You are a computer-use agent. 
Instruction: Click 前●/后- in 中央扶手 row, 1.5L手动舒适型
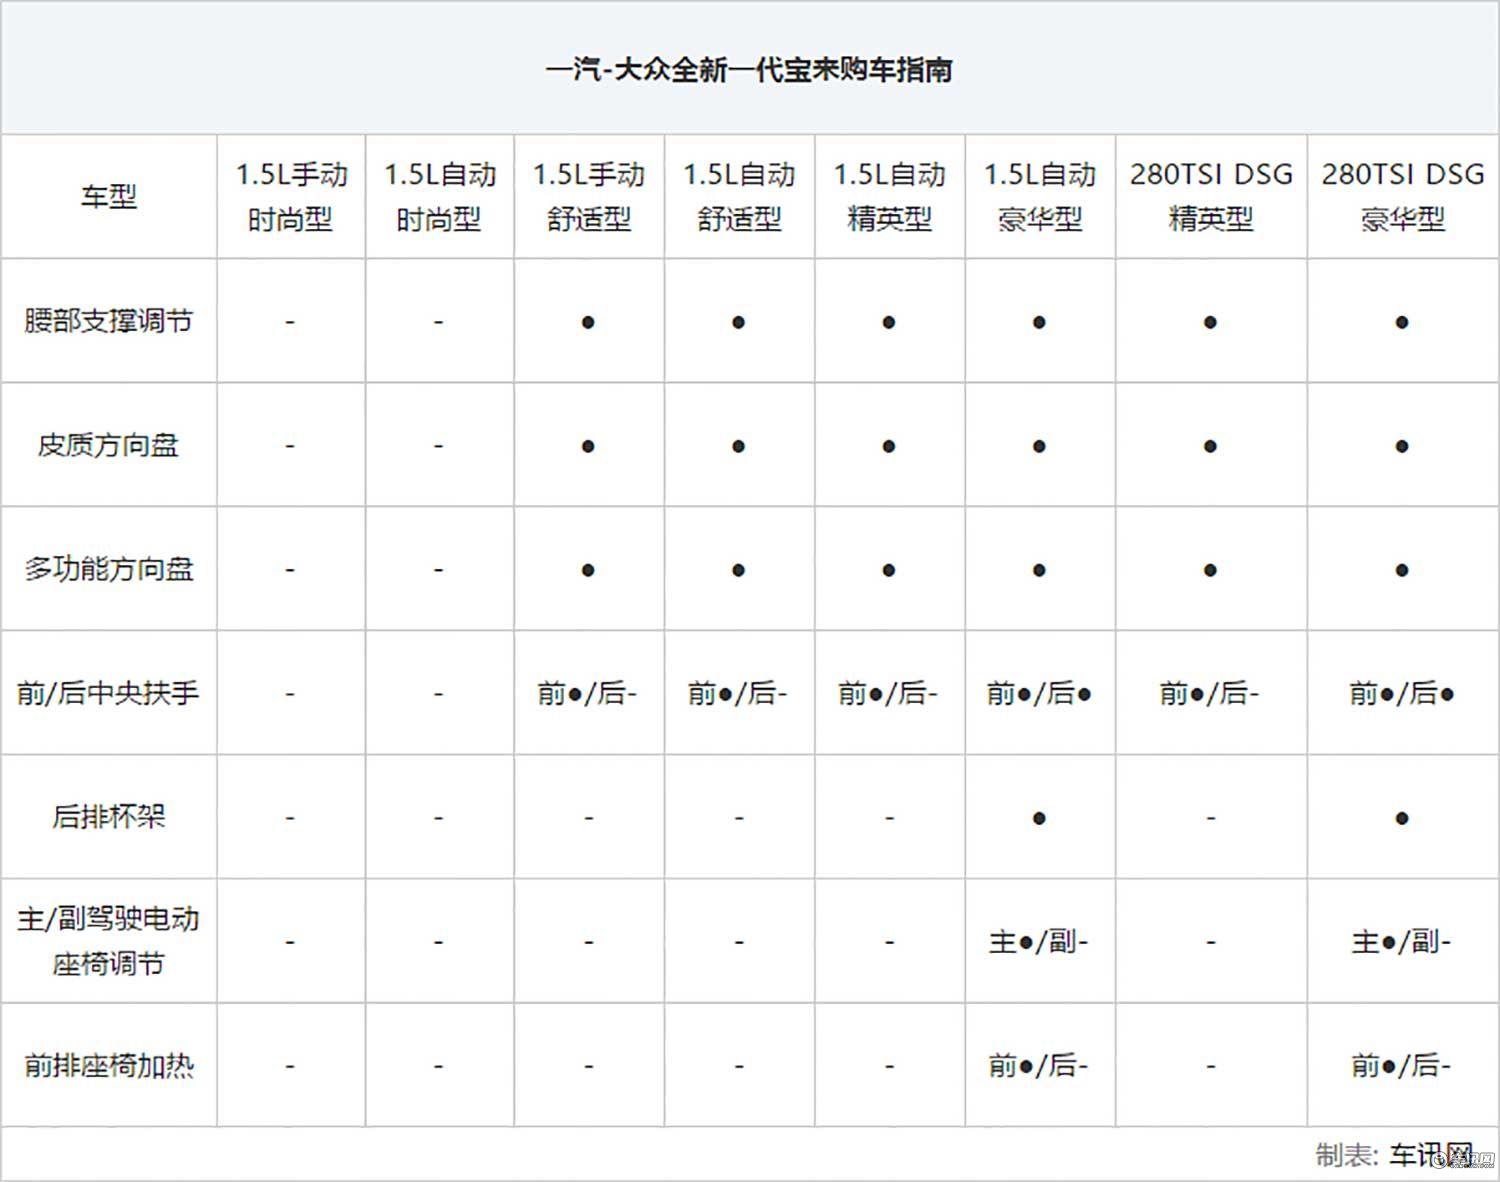[x=588, y=693]
